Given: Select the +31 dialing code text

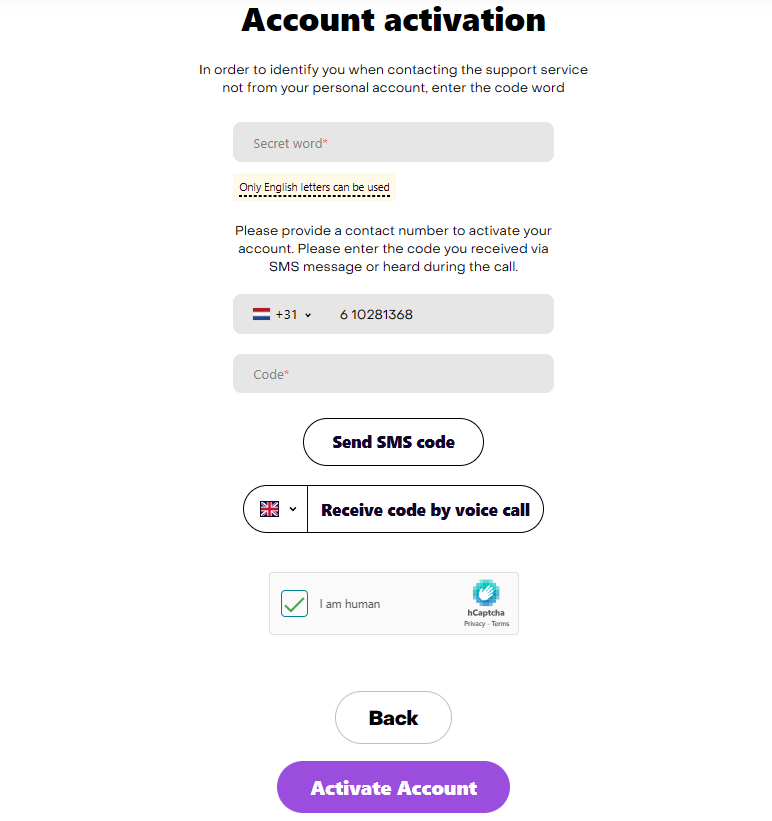Looking at the screenshot, I should click(286, 315).
